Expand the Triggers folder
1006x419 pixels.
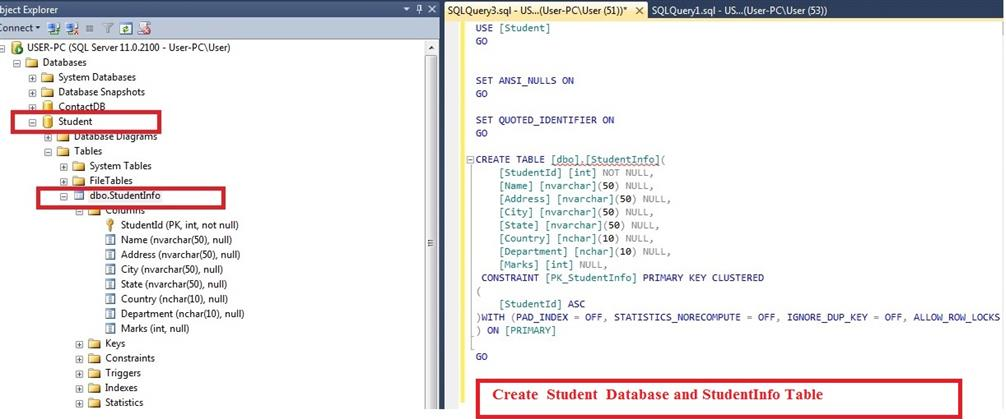pos(80,373)
